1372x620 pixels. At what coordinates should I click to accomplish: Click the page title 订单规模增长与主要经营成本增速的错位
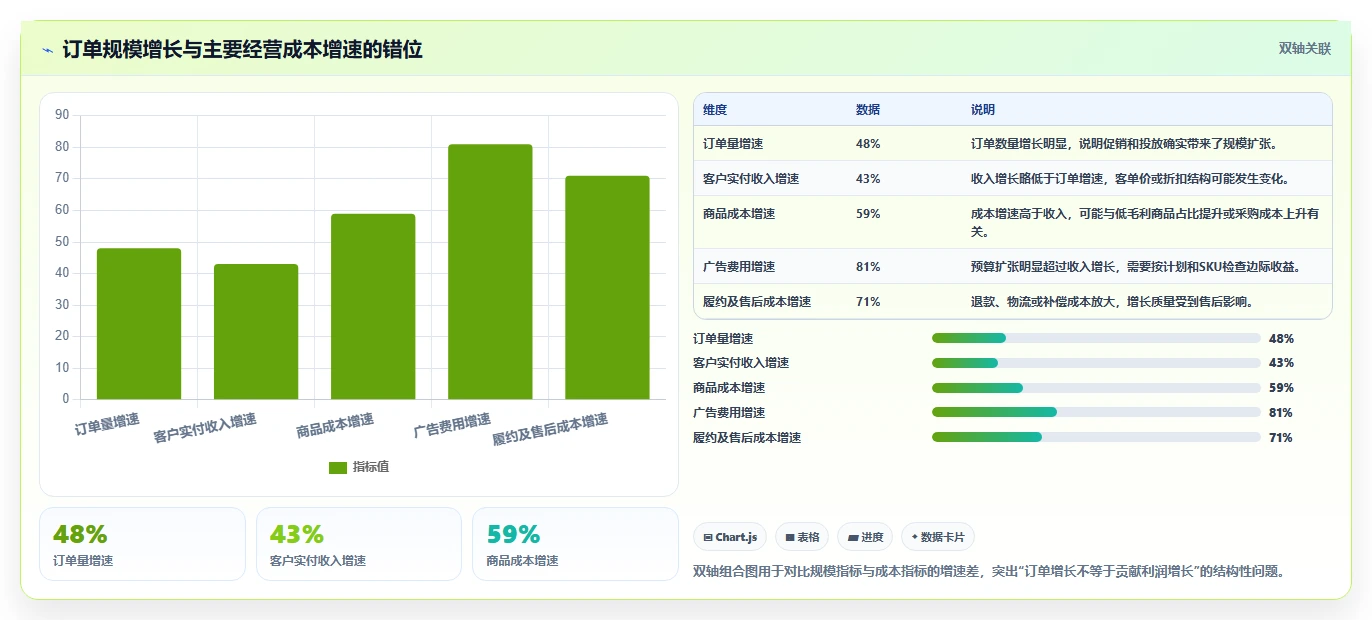[242, 49]
